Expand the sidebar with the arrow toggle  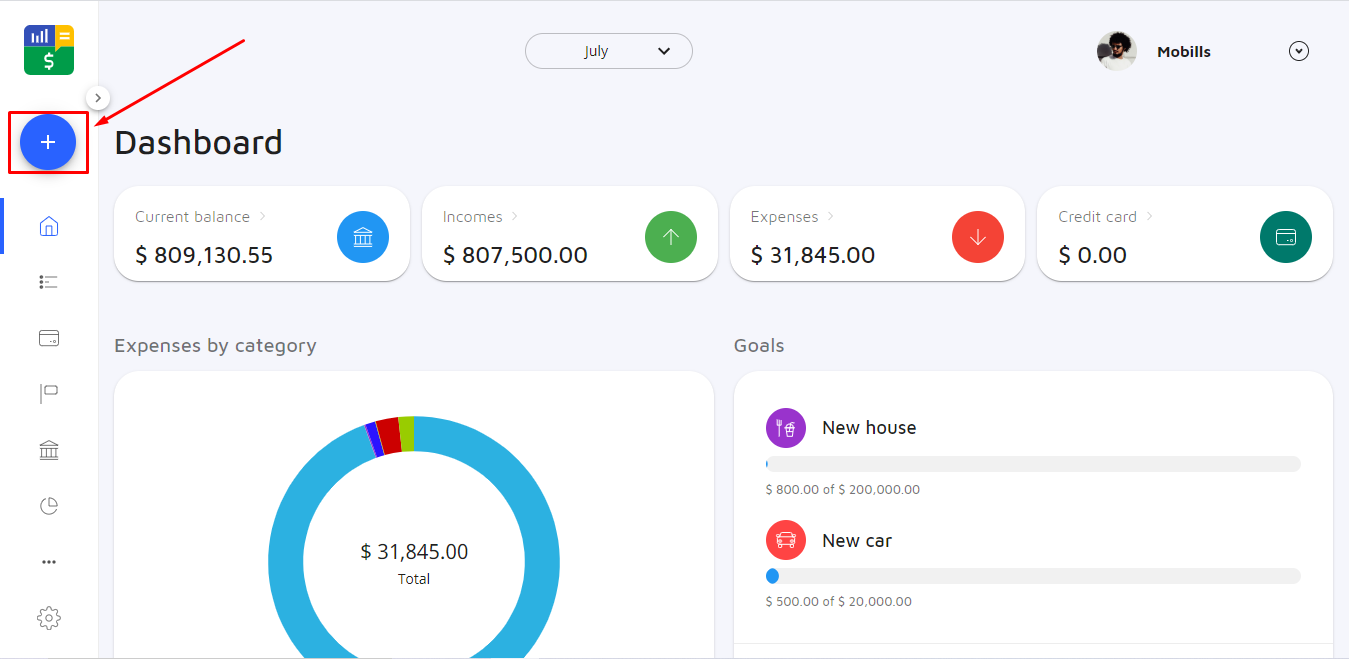point(97,97)
